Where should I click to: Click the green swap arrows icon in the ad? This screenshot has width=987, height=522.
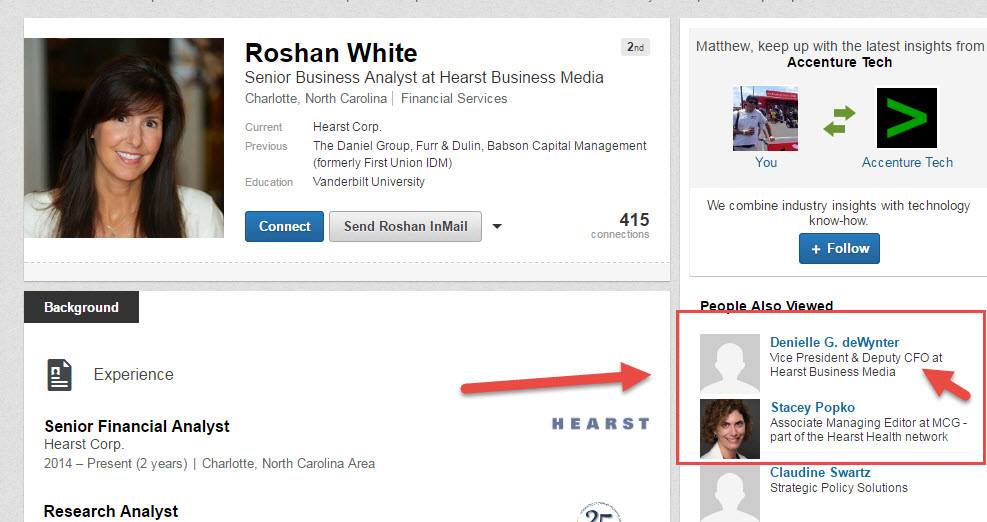pos(840,121)
